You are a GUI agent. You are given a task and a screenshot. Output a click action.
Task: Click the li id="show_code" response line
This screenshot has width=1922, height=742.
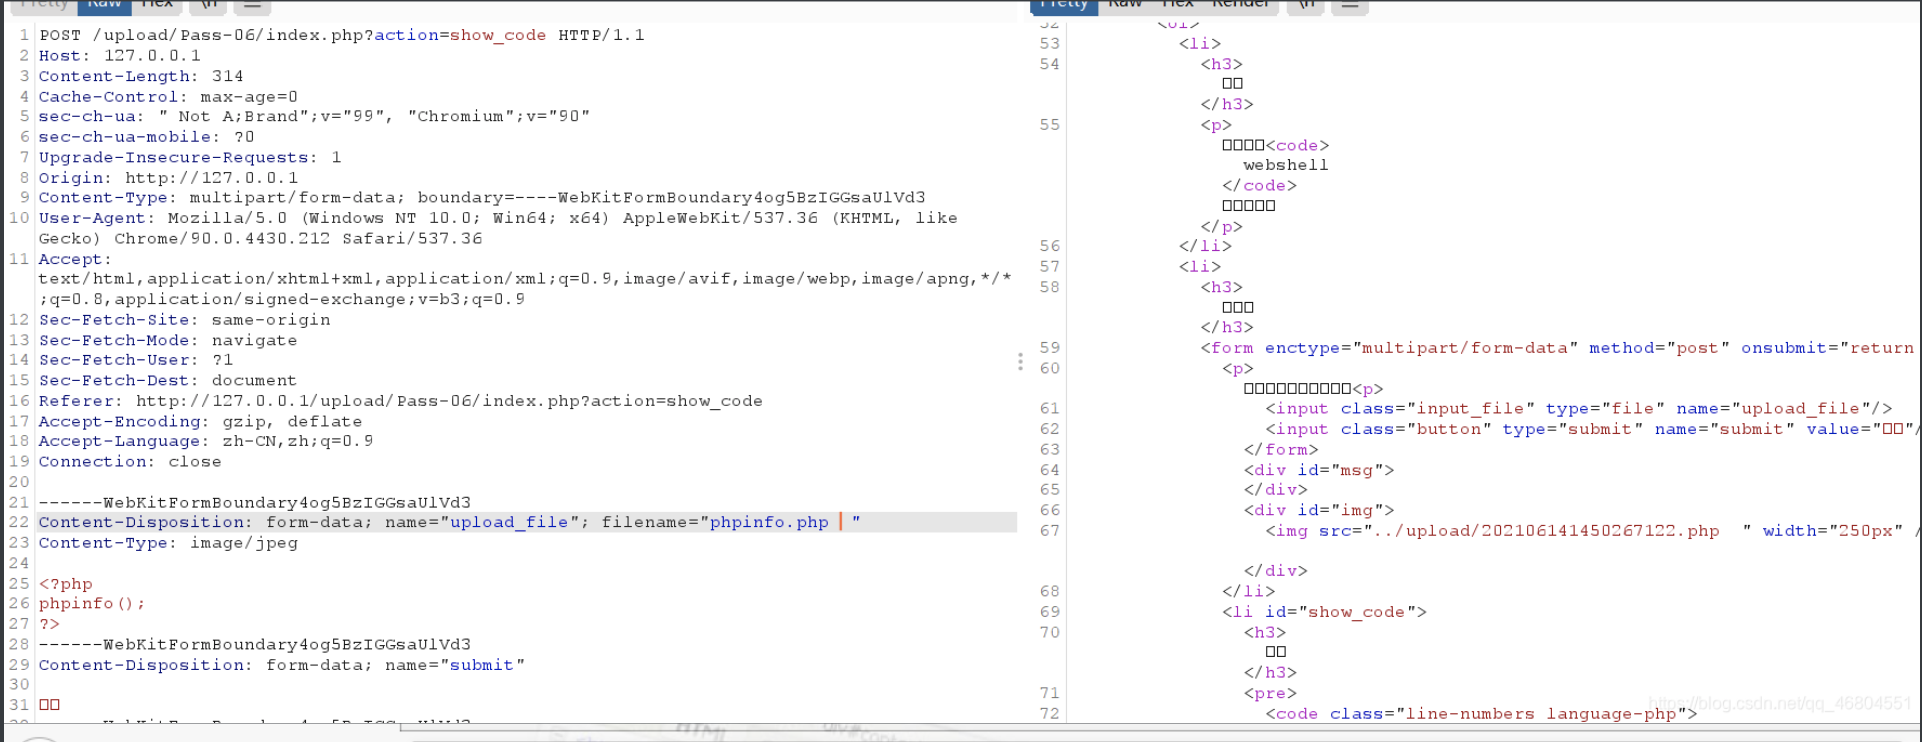[1324, 612]
